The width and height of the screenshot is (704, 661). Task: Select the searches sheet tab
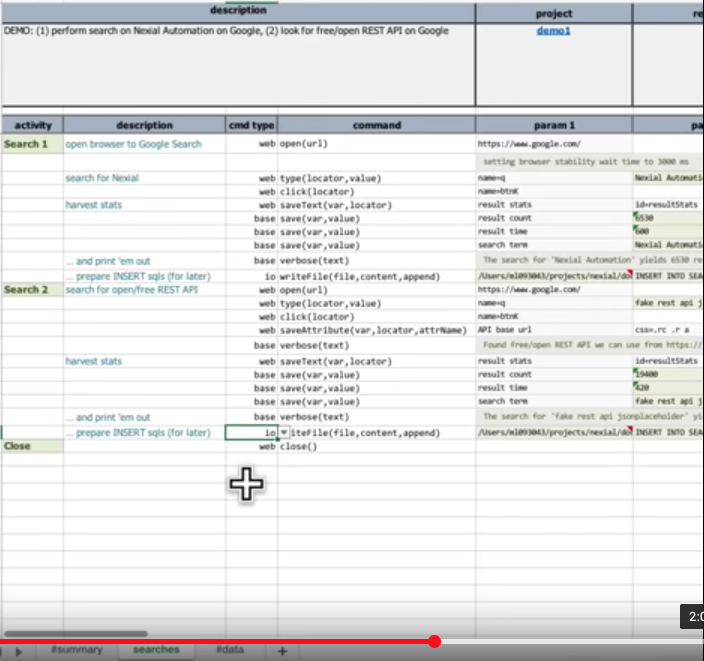point(156,650)
